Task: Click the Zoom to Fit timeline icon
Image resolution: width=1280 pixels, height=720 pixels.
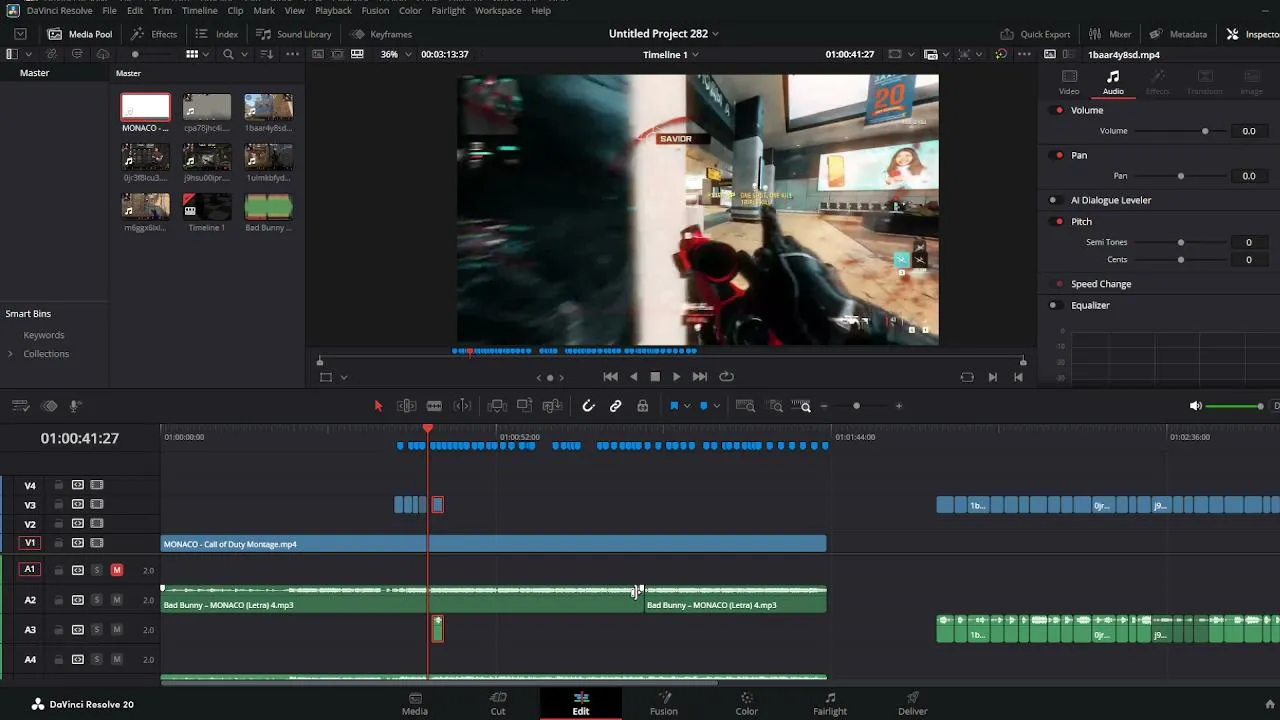Action: click(745, 406)
